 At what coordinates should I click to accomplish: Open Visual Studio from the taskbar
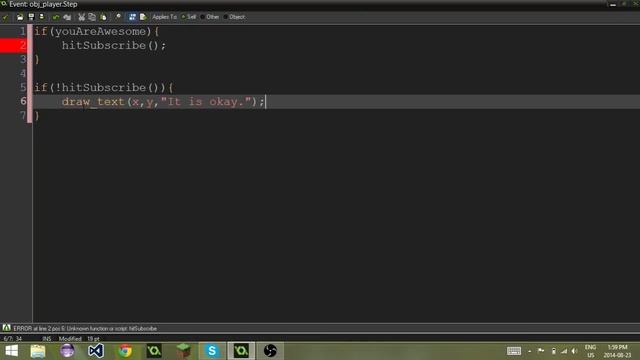96,351
